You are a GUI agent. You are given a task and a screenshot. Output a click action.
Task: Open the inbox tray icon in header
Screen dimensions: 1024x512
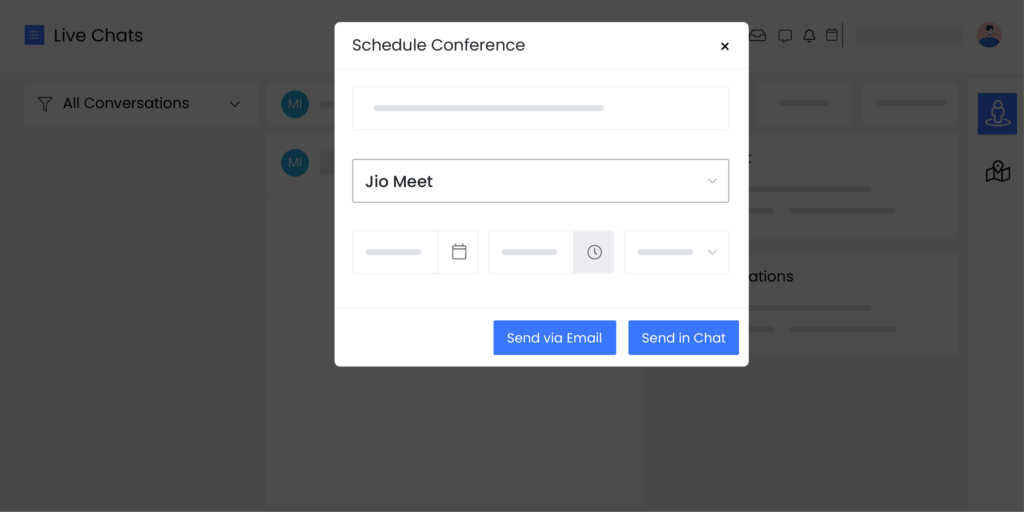point(758,35)
